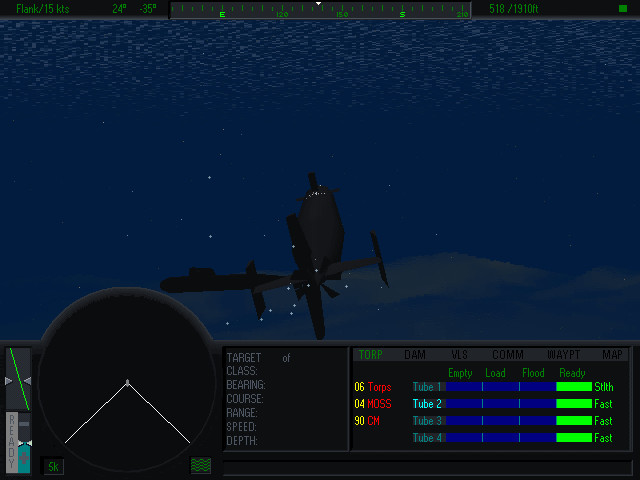Viewport: 640px width, 480px height.
Task: Click the Flank/15 kts speed readout
Action: coord(43,9)
